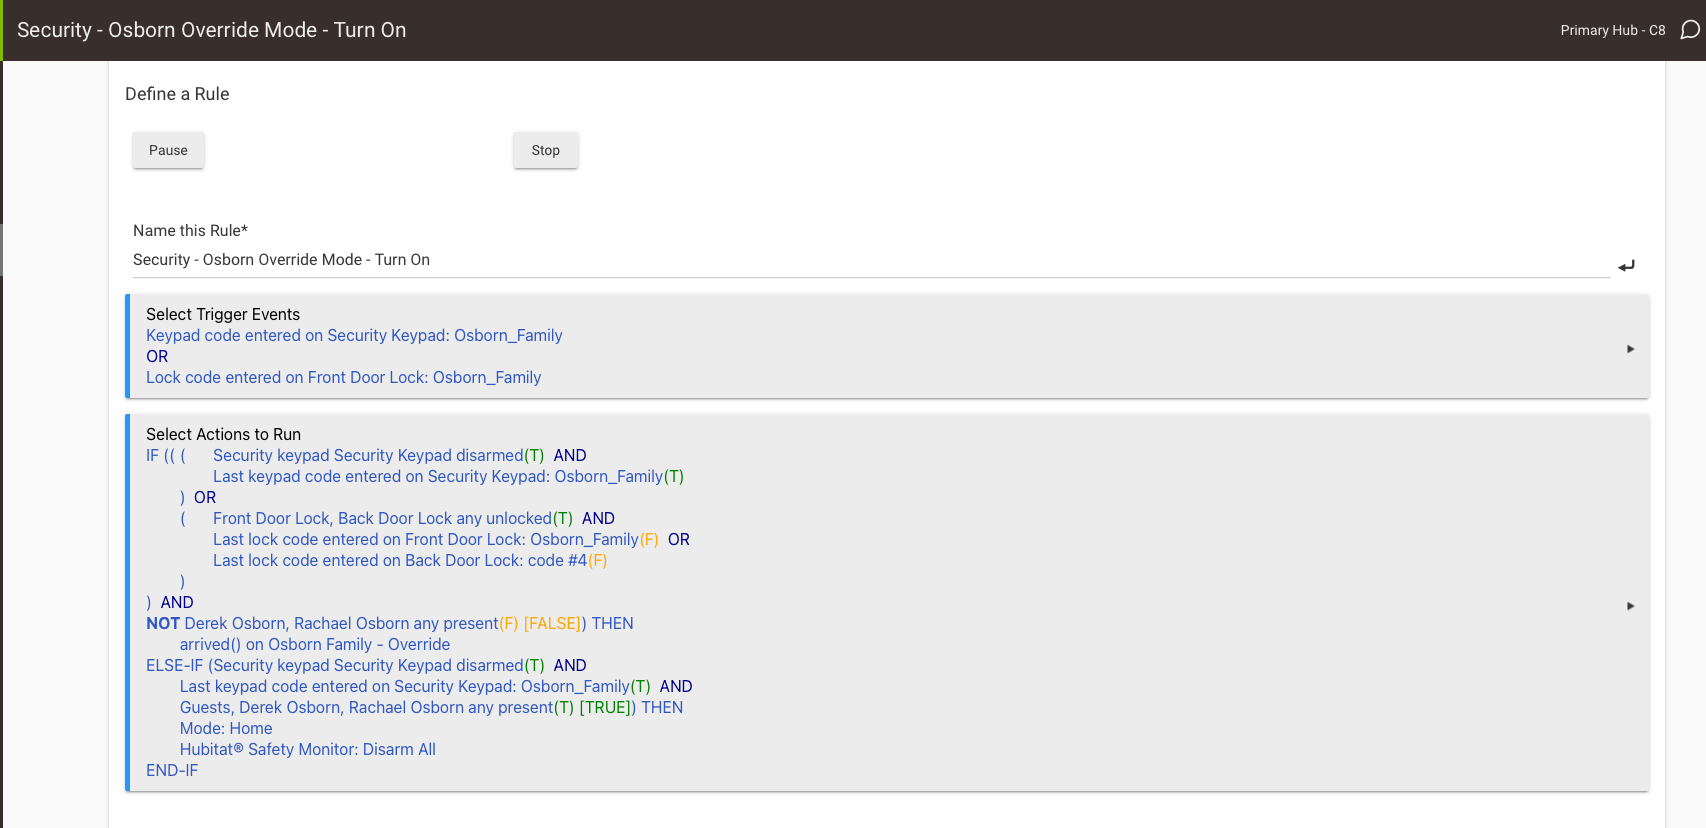The image size is (1706, 828).
Task: Expand the Select Trigger Events arrow
Action: (1630, 349)
